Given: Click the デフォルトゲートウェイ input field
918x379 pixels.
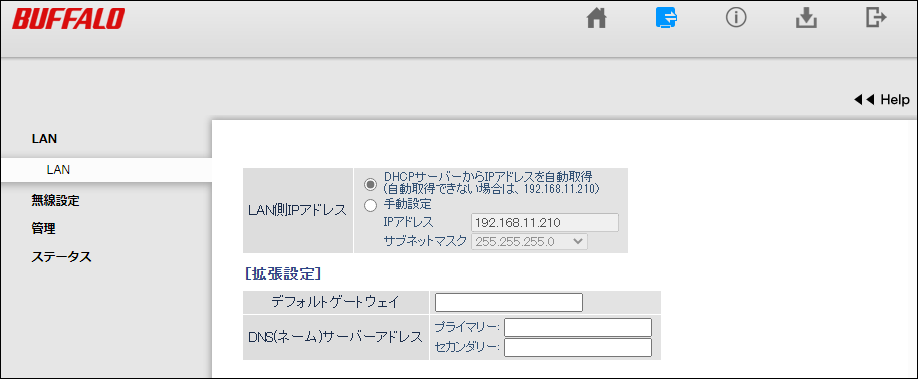Looking at the screenshot, I should point(509,302).
